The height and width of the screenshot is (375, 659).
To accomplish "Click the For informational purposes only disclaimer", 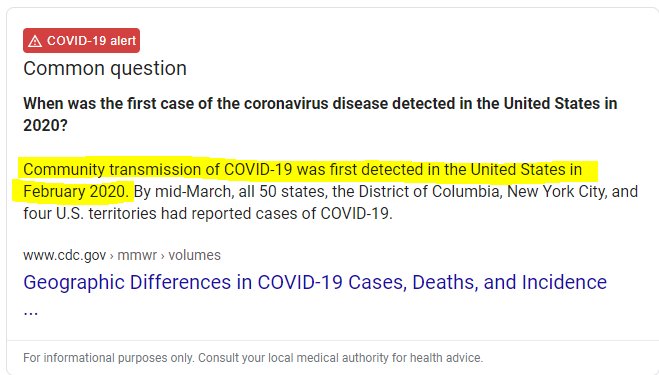I will pos(108,358).
